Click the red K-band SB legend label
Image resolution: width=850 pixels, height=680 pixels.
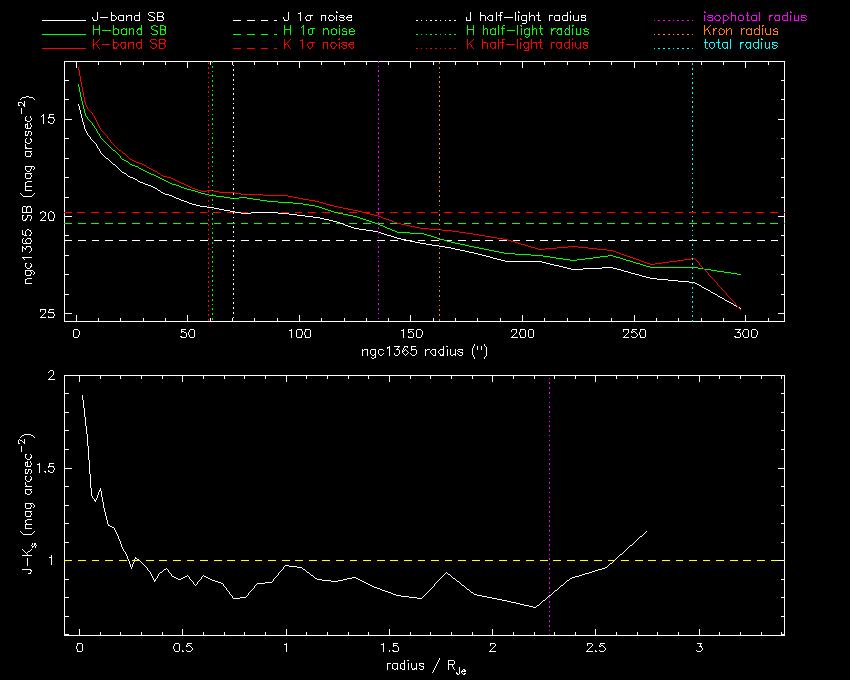129,46
